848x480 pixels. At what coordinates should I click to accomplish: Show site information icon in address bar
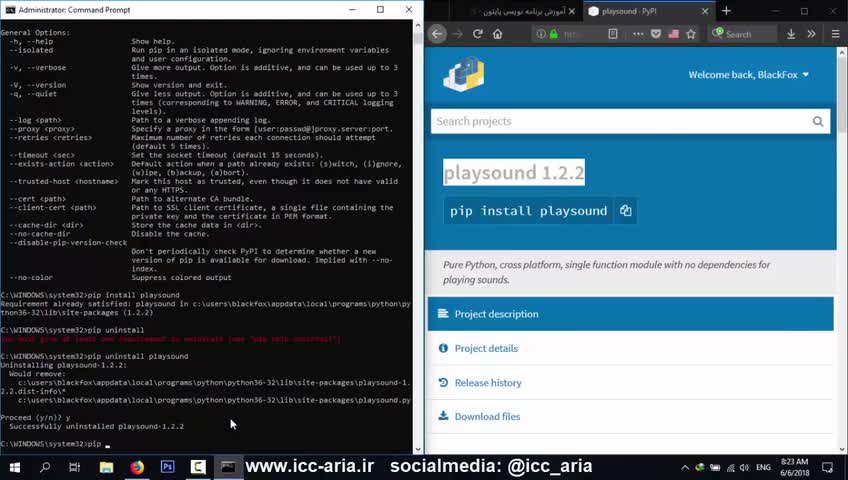541,34
